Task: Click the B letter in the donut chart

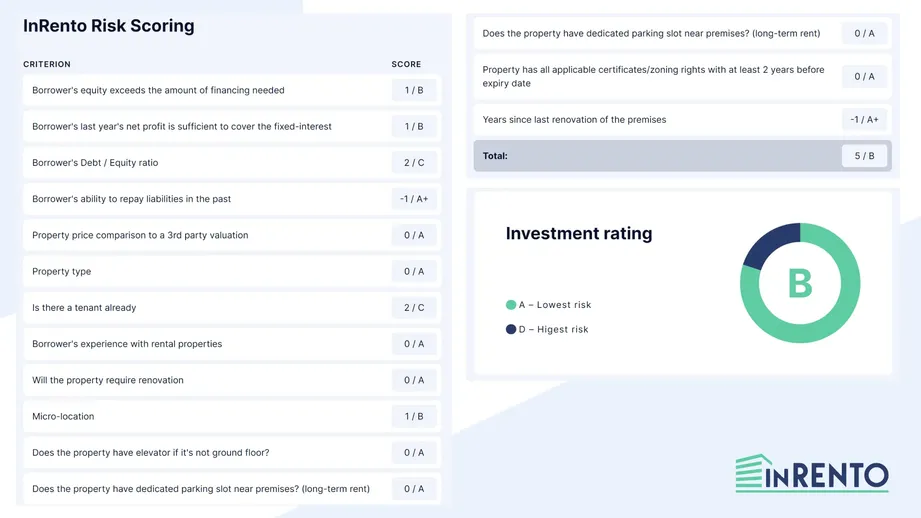Action: 800,284
